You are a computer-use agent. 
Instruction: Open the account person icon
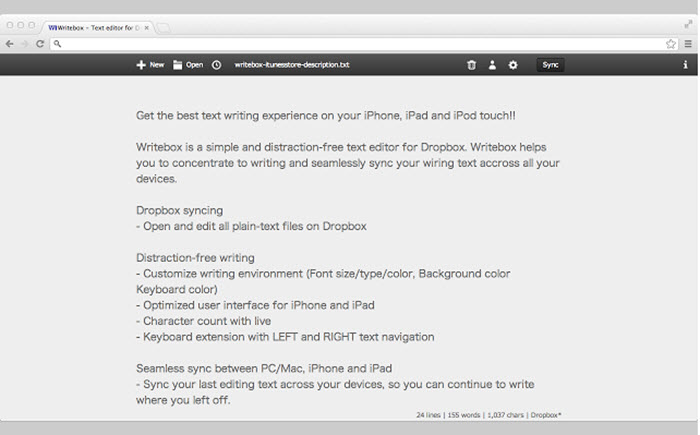click(x=492, y=65)
